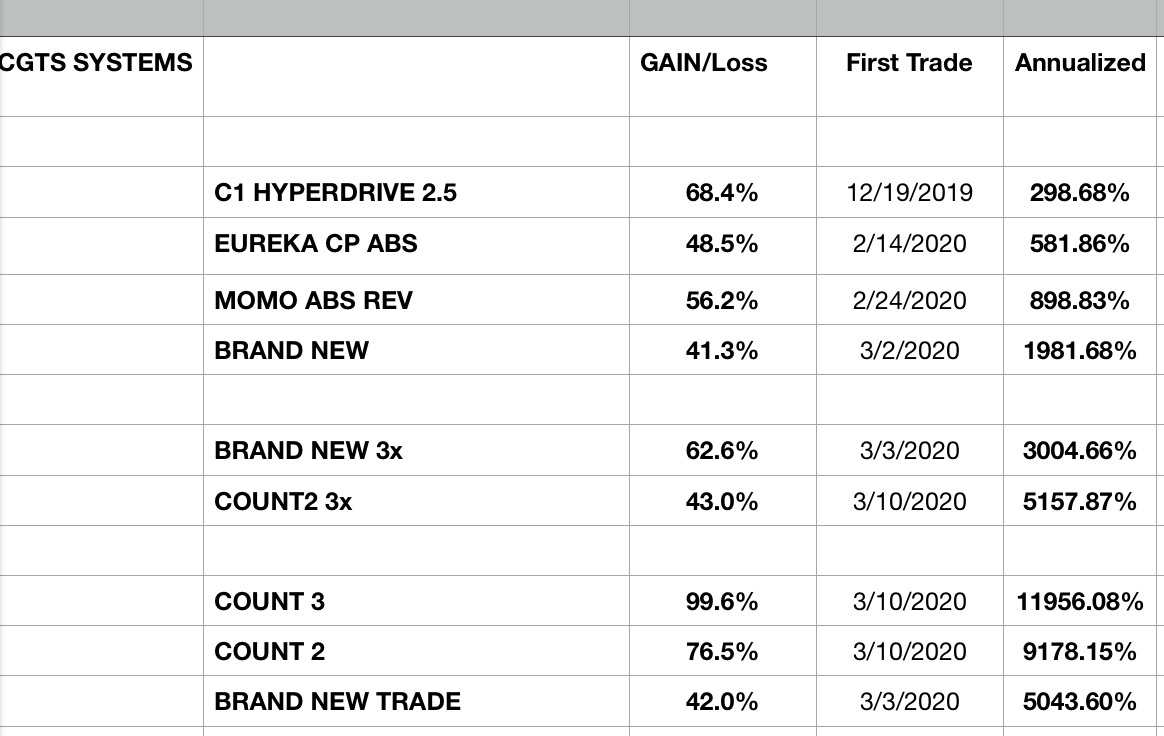Select the BRAND NEW TRADE cell
1164x736 pixels.
[338, 702]
